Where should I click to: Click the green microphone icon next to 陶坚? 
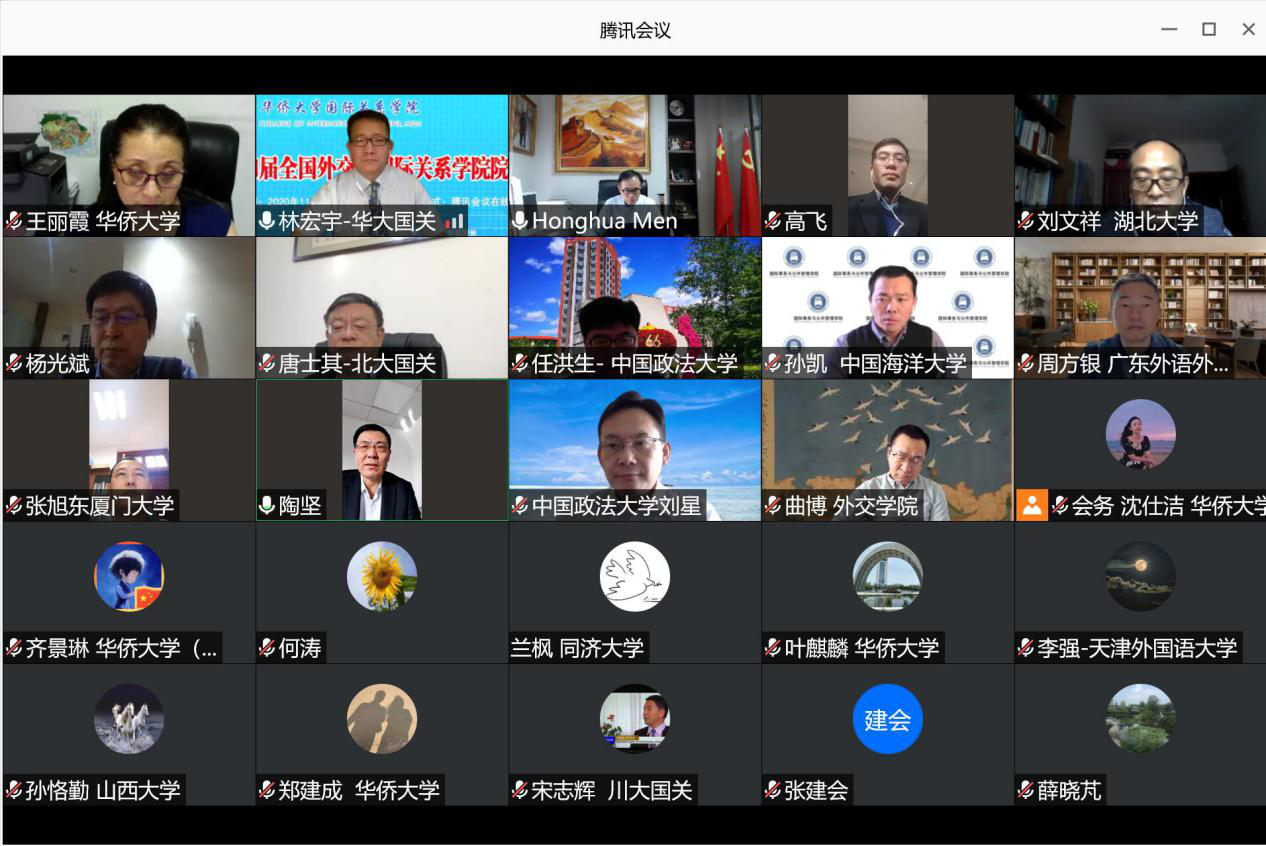(267, 506)
